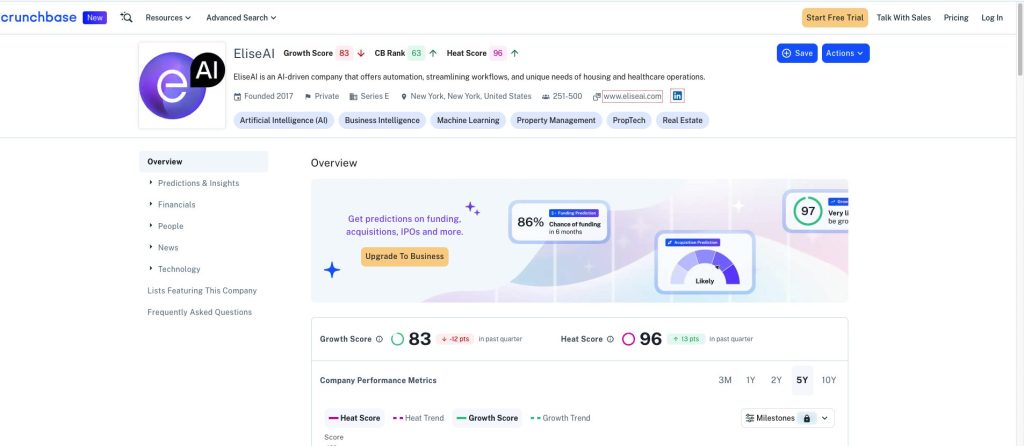Select the 10Y time range
This screenshot has height=446, width=1024.
[829, 380]
